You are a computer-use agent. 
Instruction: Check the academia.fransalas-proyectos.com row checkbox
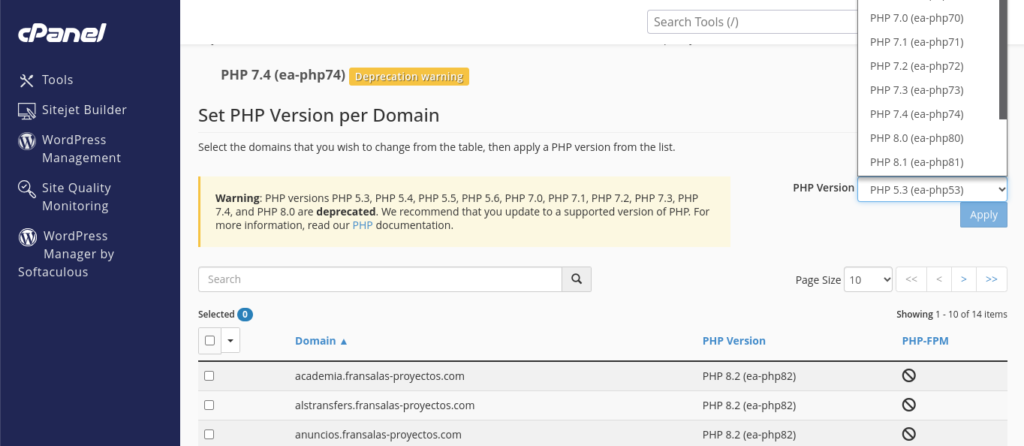pyautogui.click(x=209, y=376)
